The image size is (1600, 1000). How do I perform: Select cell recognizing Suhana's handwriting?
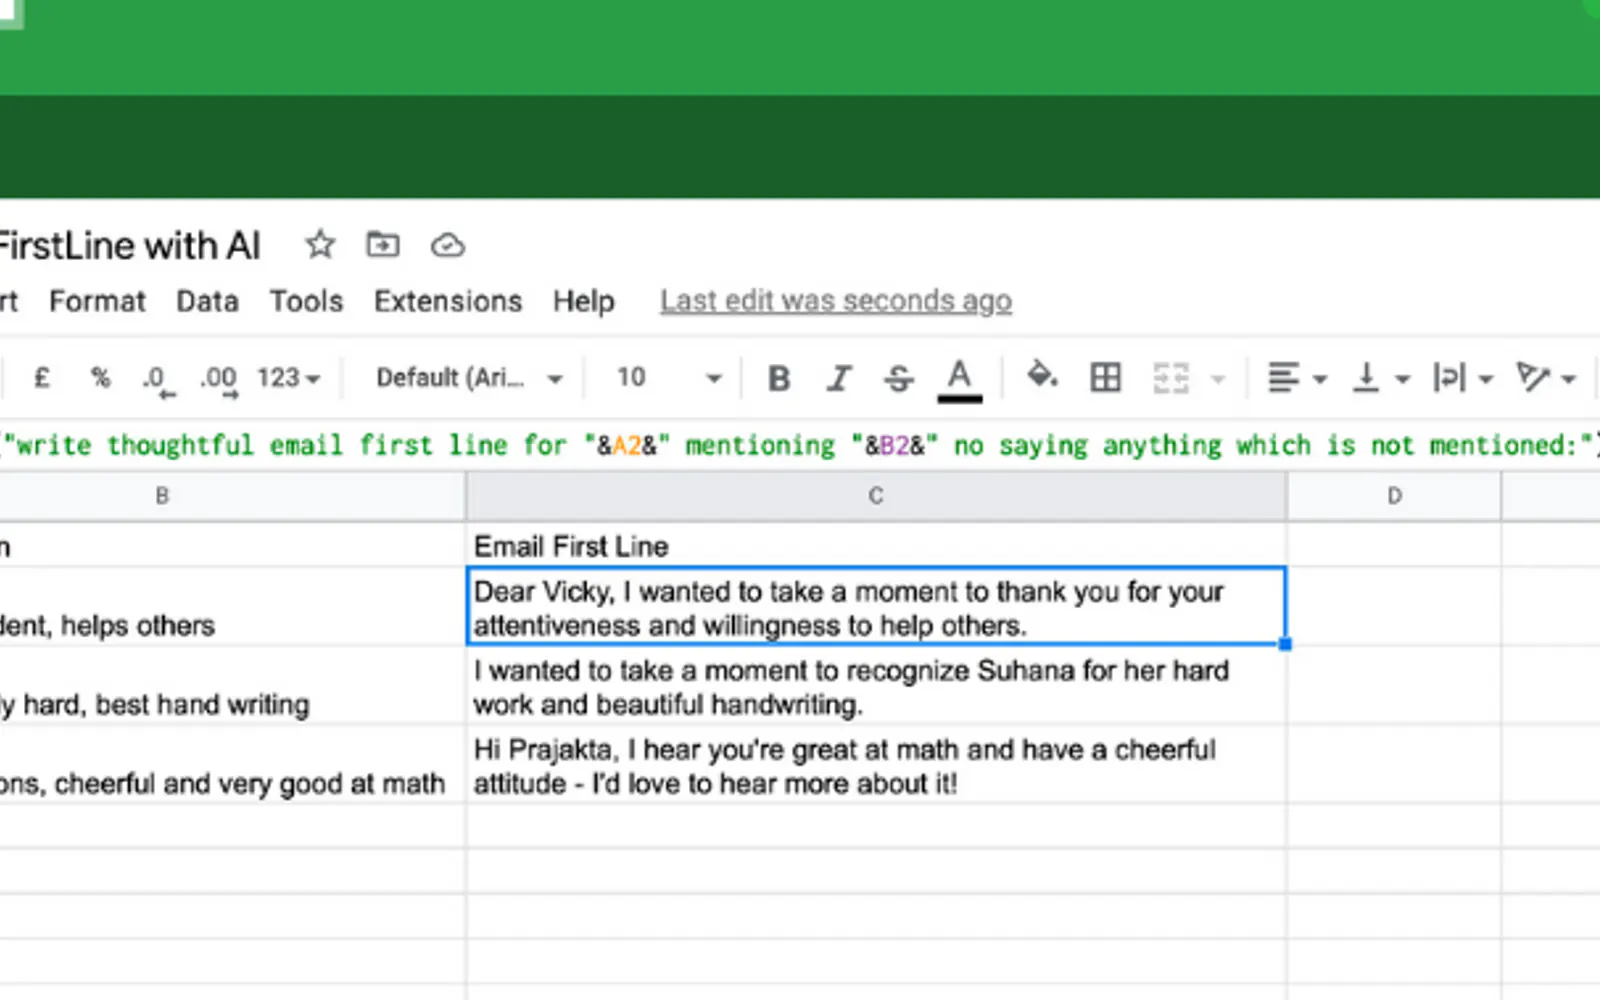click(876, 686)
